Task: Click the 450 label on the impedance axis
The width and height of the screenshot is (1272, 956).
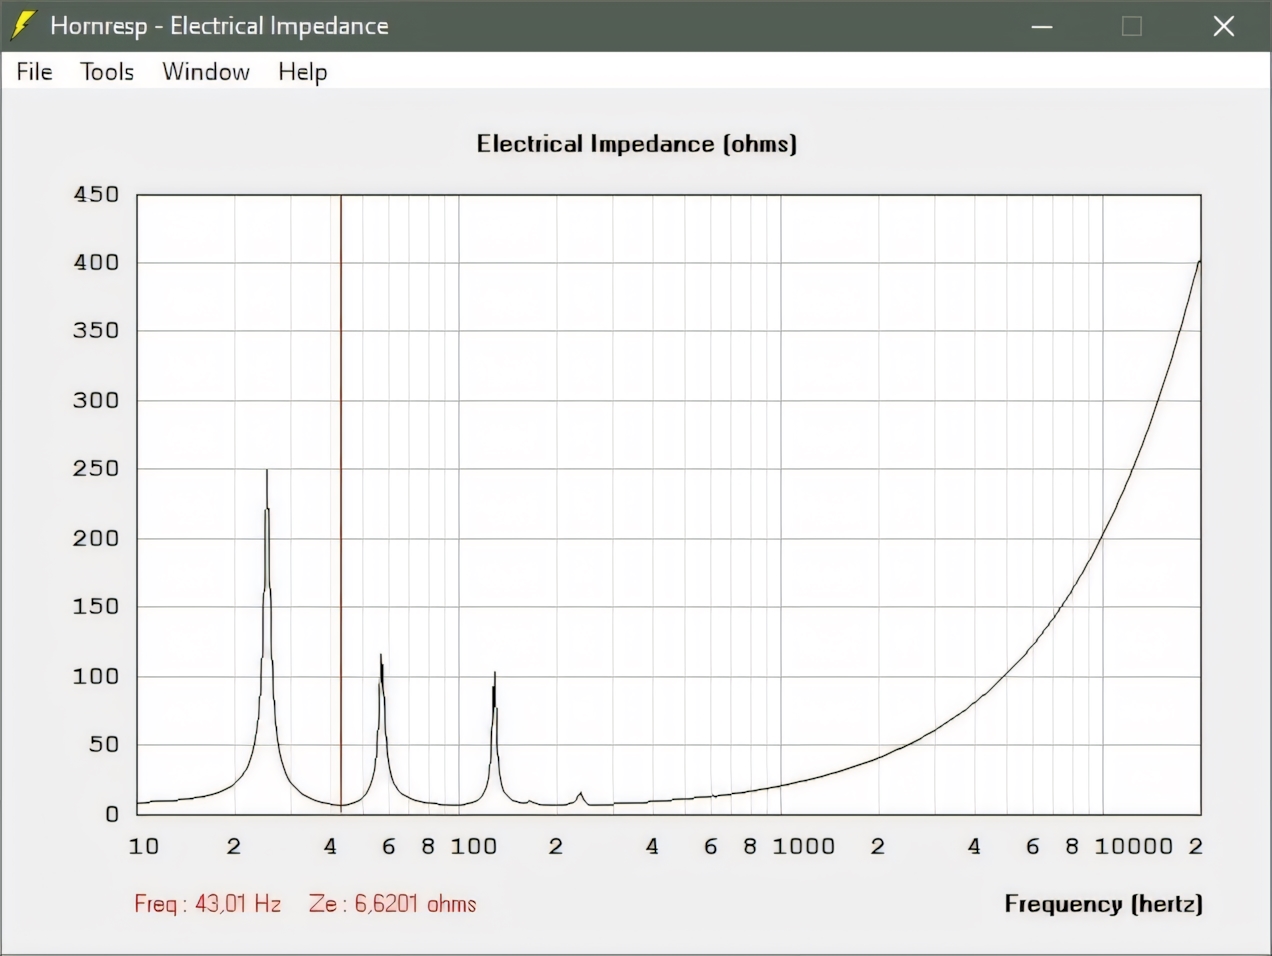Action: click(x=96, y=195)
